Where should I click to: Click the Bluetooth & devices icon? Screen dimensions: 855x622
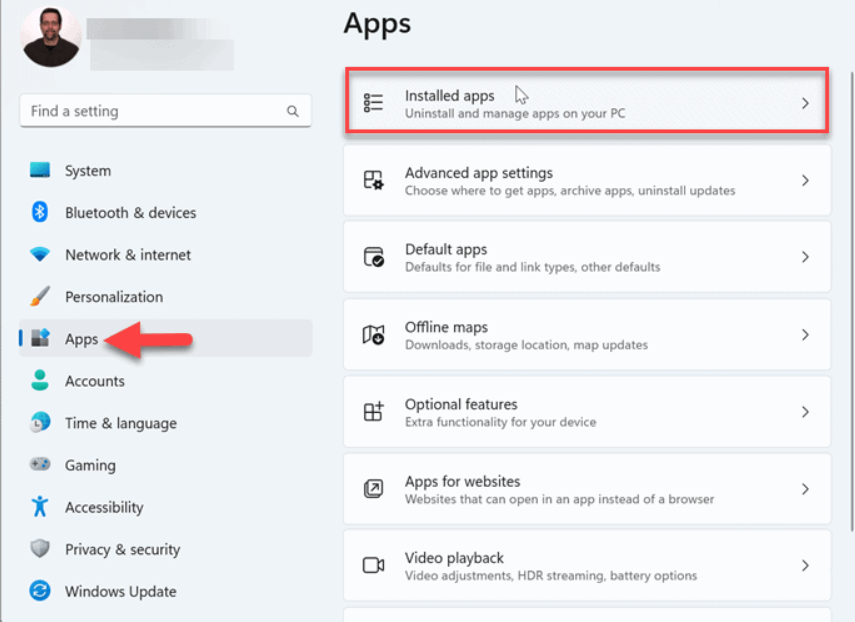38,212
